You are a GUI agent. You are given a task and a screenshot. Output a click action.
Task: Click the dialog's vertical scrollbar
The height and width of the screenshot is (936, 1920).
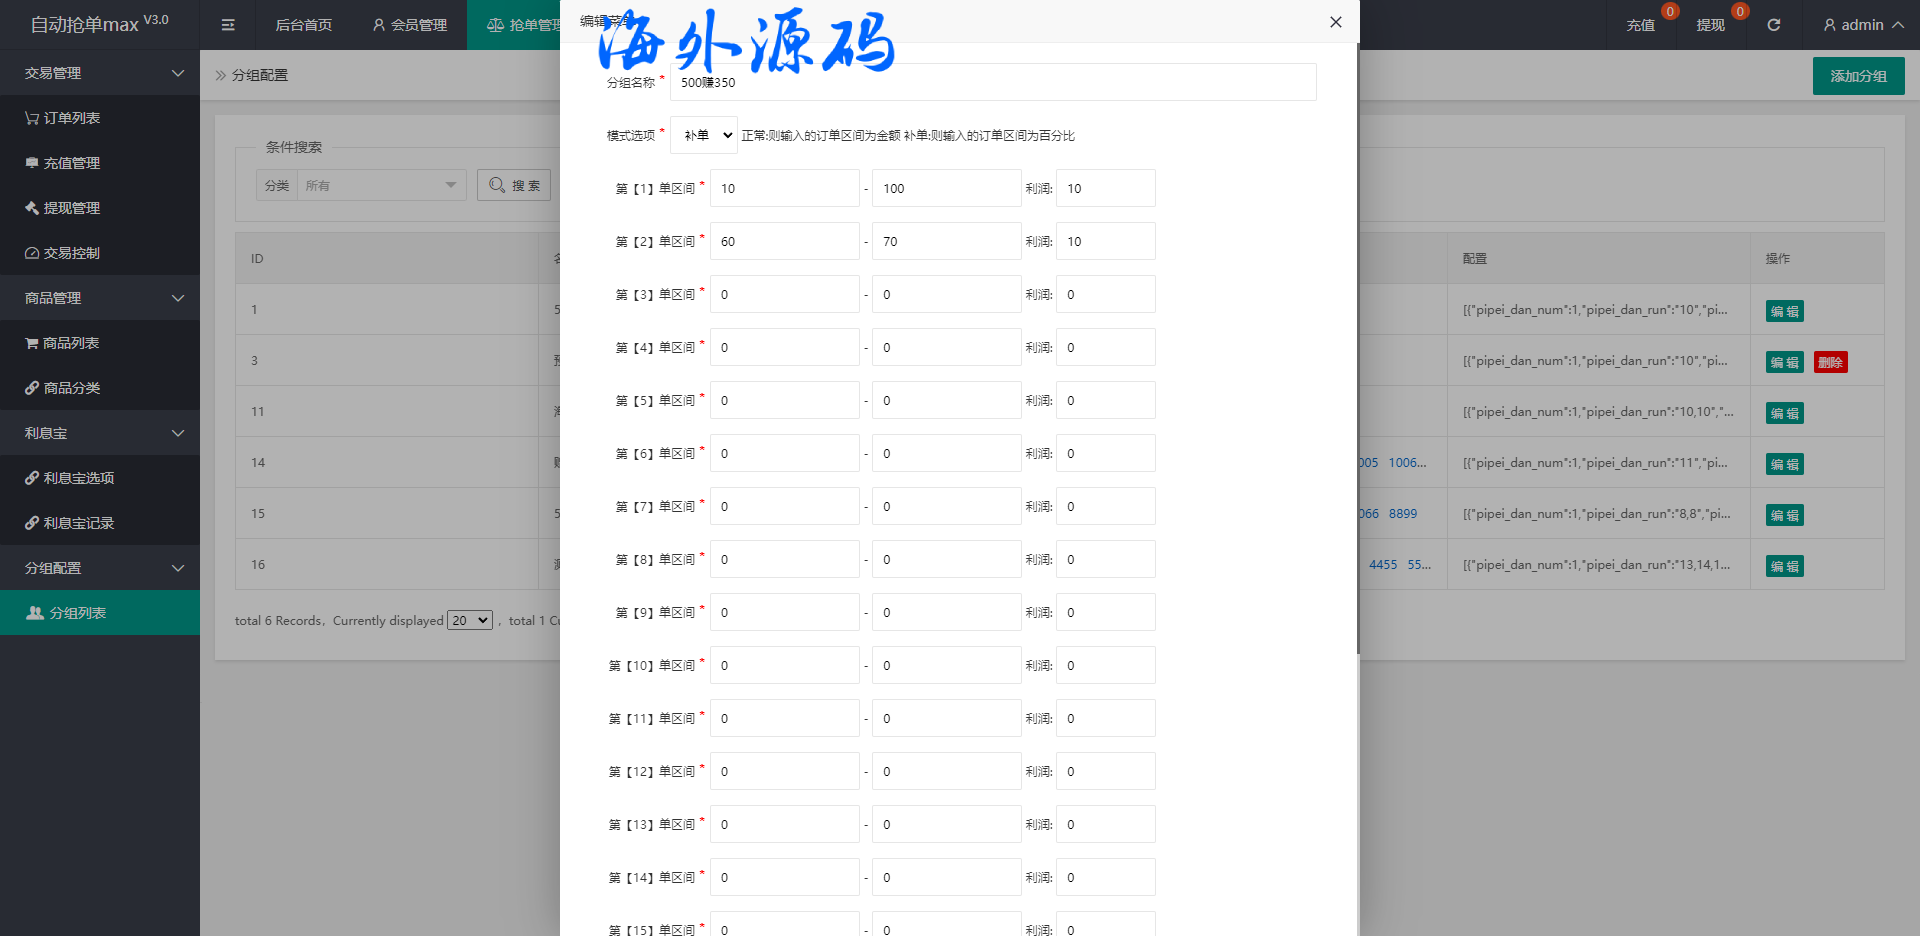pos(1357,350)
